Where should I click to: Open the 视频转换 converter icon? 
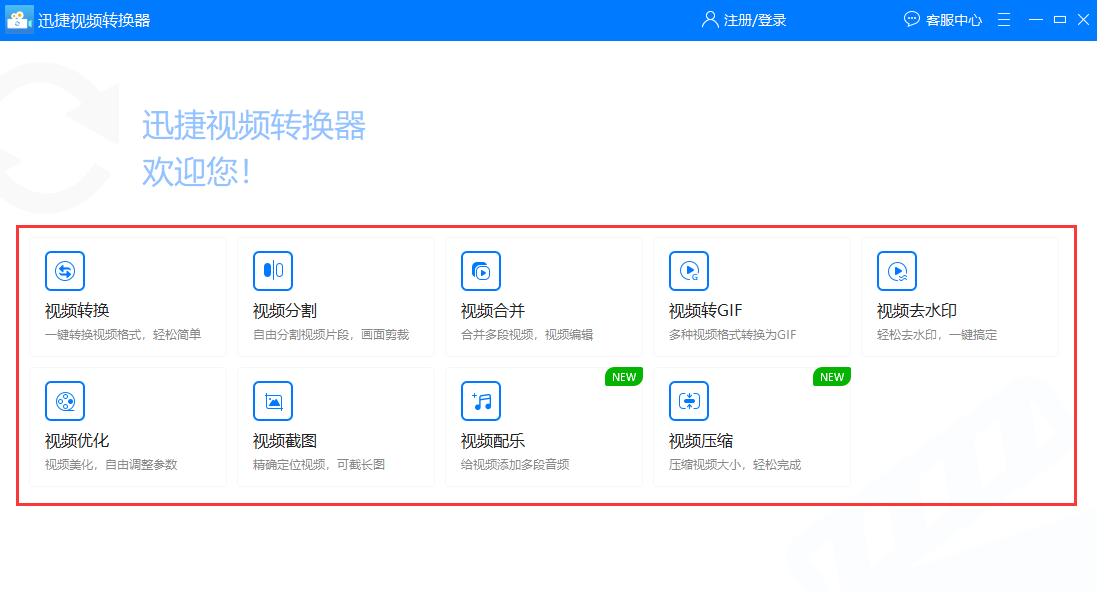point(65,271)
